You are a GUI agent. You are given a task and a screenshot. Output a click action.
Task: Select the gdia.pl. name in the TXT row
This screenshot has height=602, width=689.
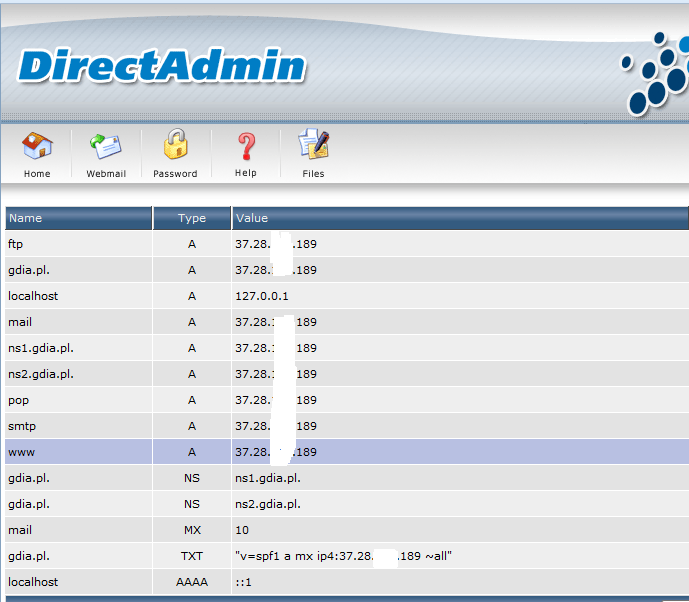(29, 556)
